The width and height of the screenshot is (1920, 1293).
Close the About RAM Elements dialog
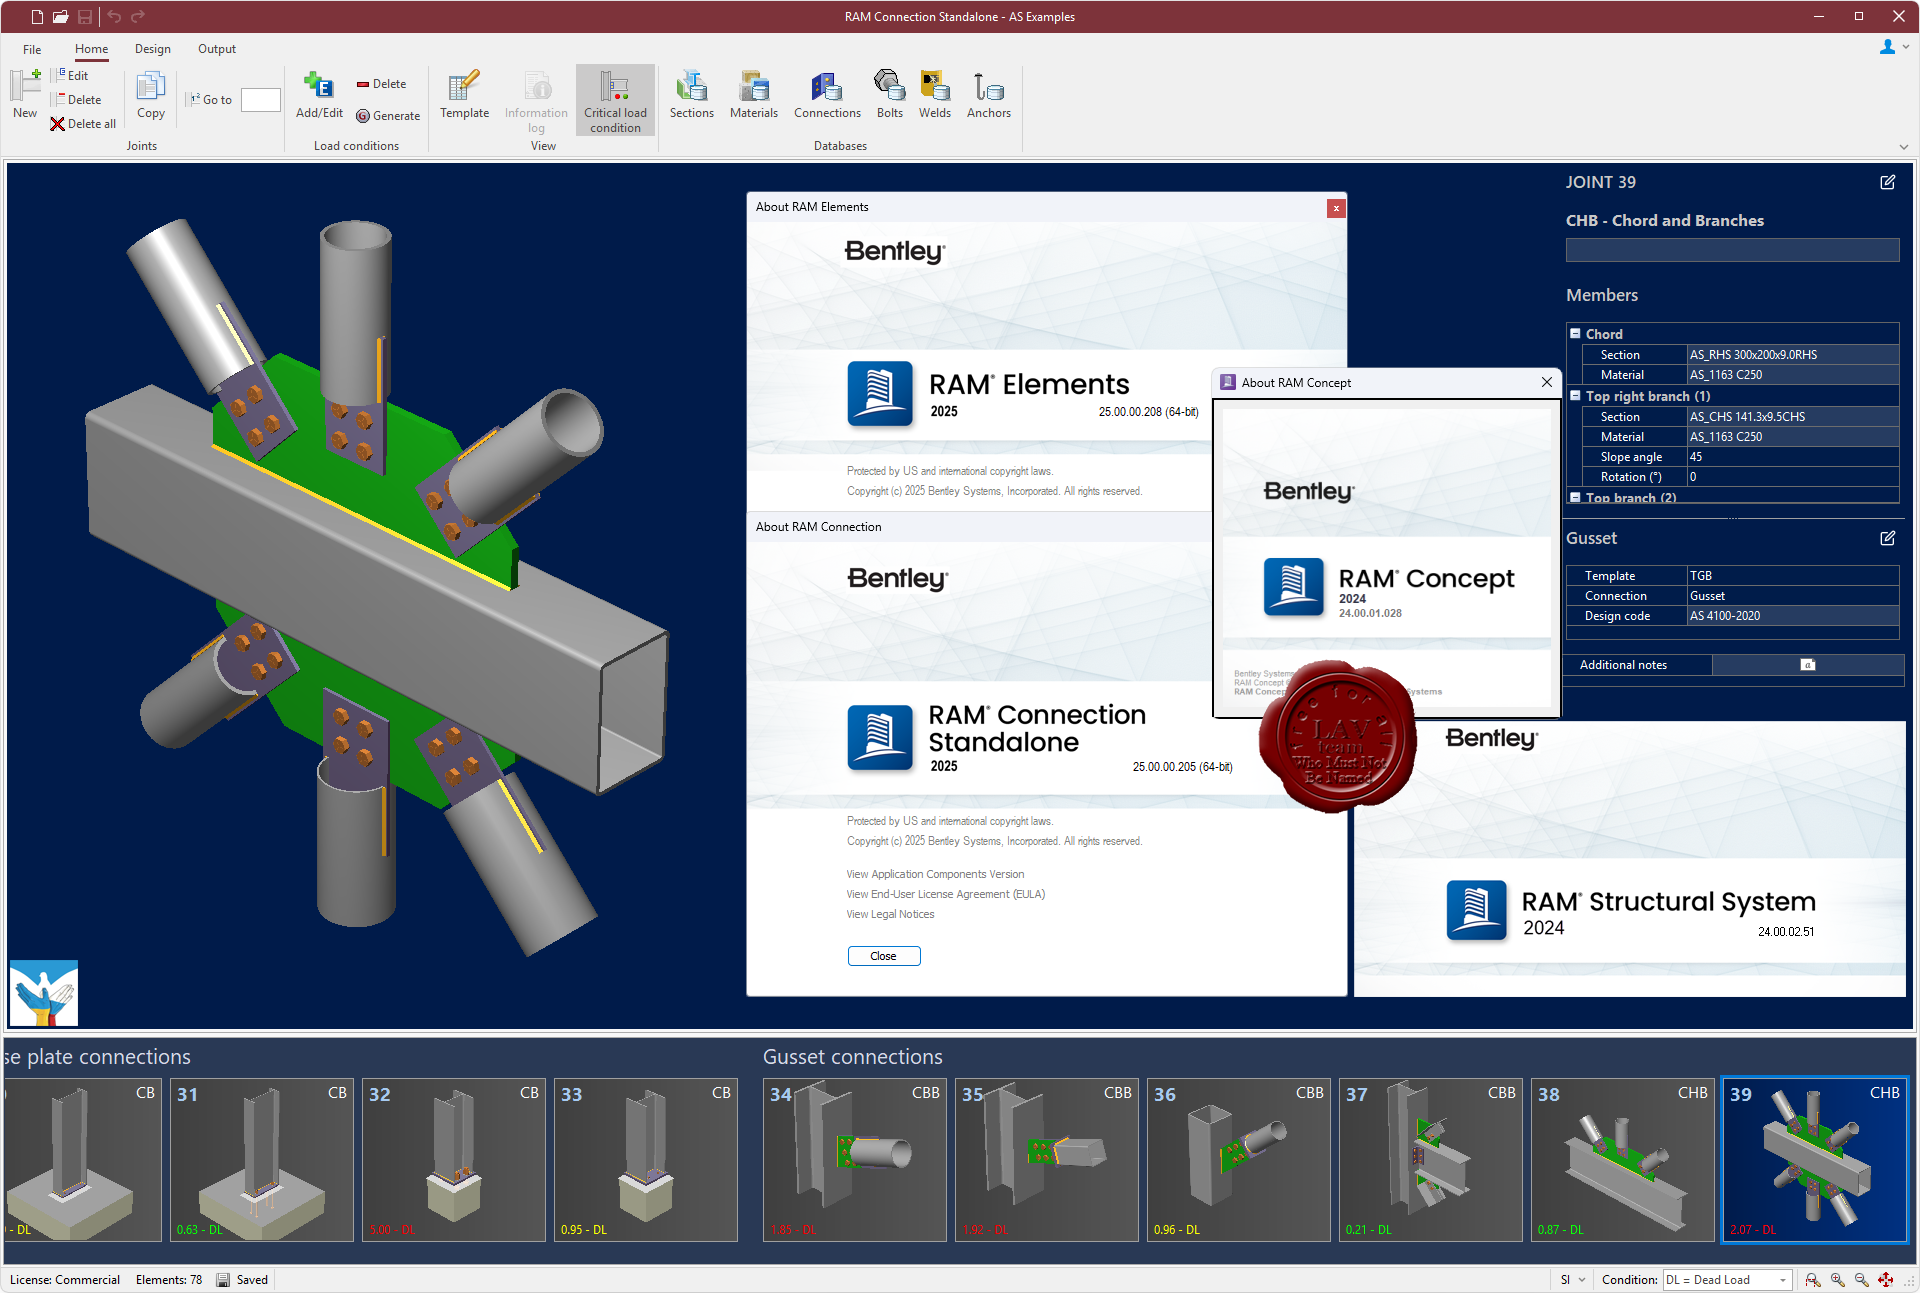point(1336,208)
